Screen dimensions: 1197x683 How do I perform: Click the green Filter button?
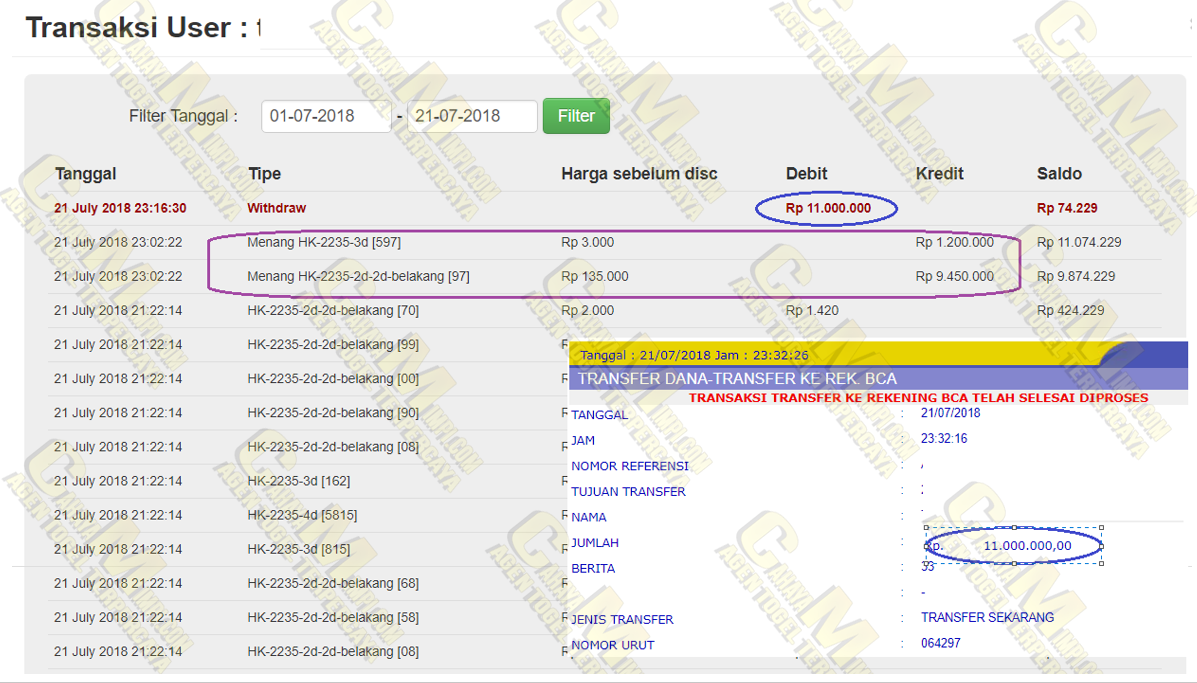[x=576, y=116]
